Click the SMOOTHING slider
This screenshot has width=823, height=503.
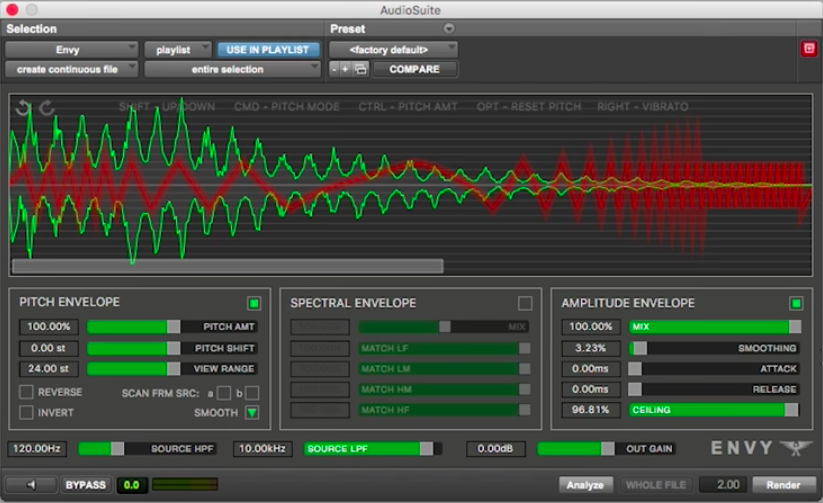[x=715, y=348]
